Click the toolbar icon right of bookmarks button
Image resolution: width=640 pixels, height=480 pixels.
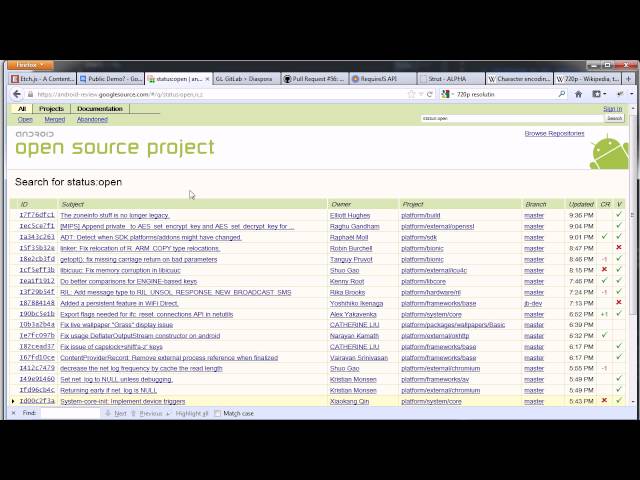(x=620, y=94)
